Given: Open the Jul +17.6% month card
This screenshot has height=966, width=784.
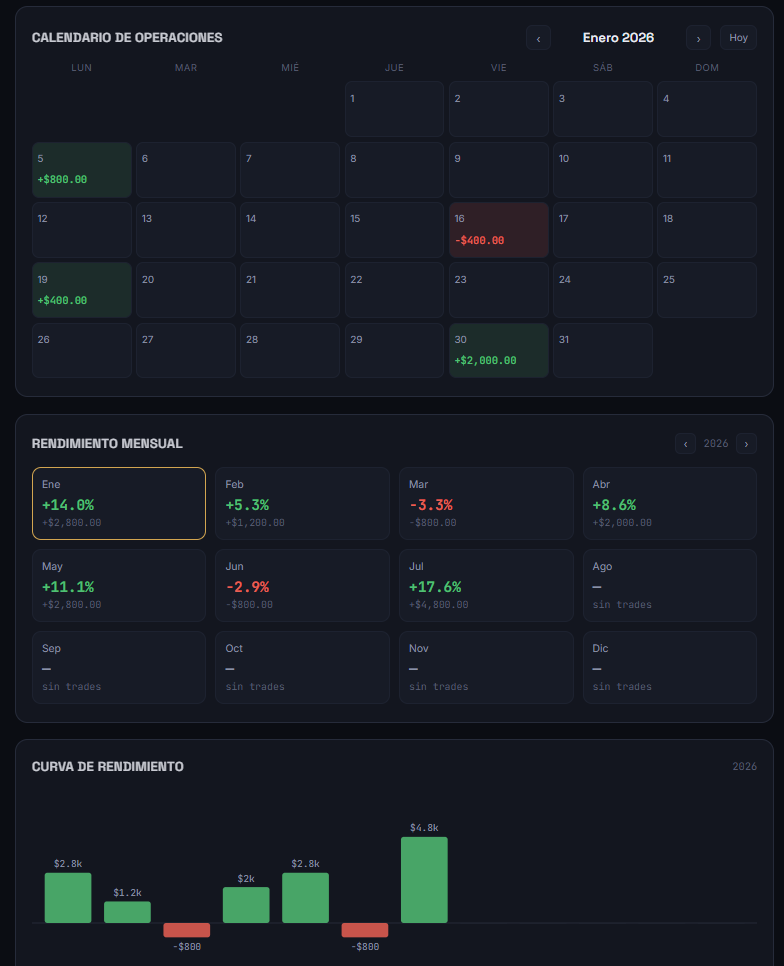Looking at the screenshot, I should (x=486, y=585).
